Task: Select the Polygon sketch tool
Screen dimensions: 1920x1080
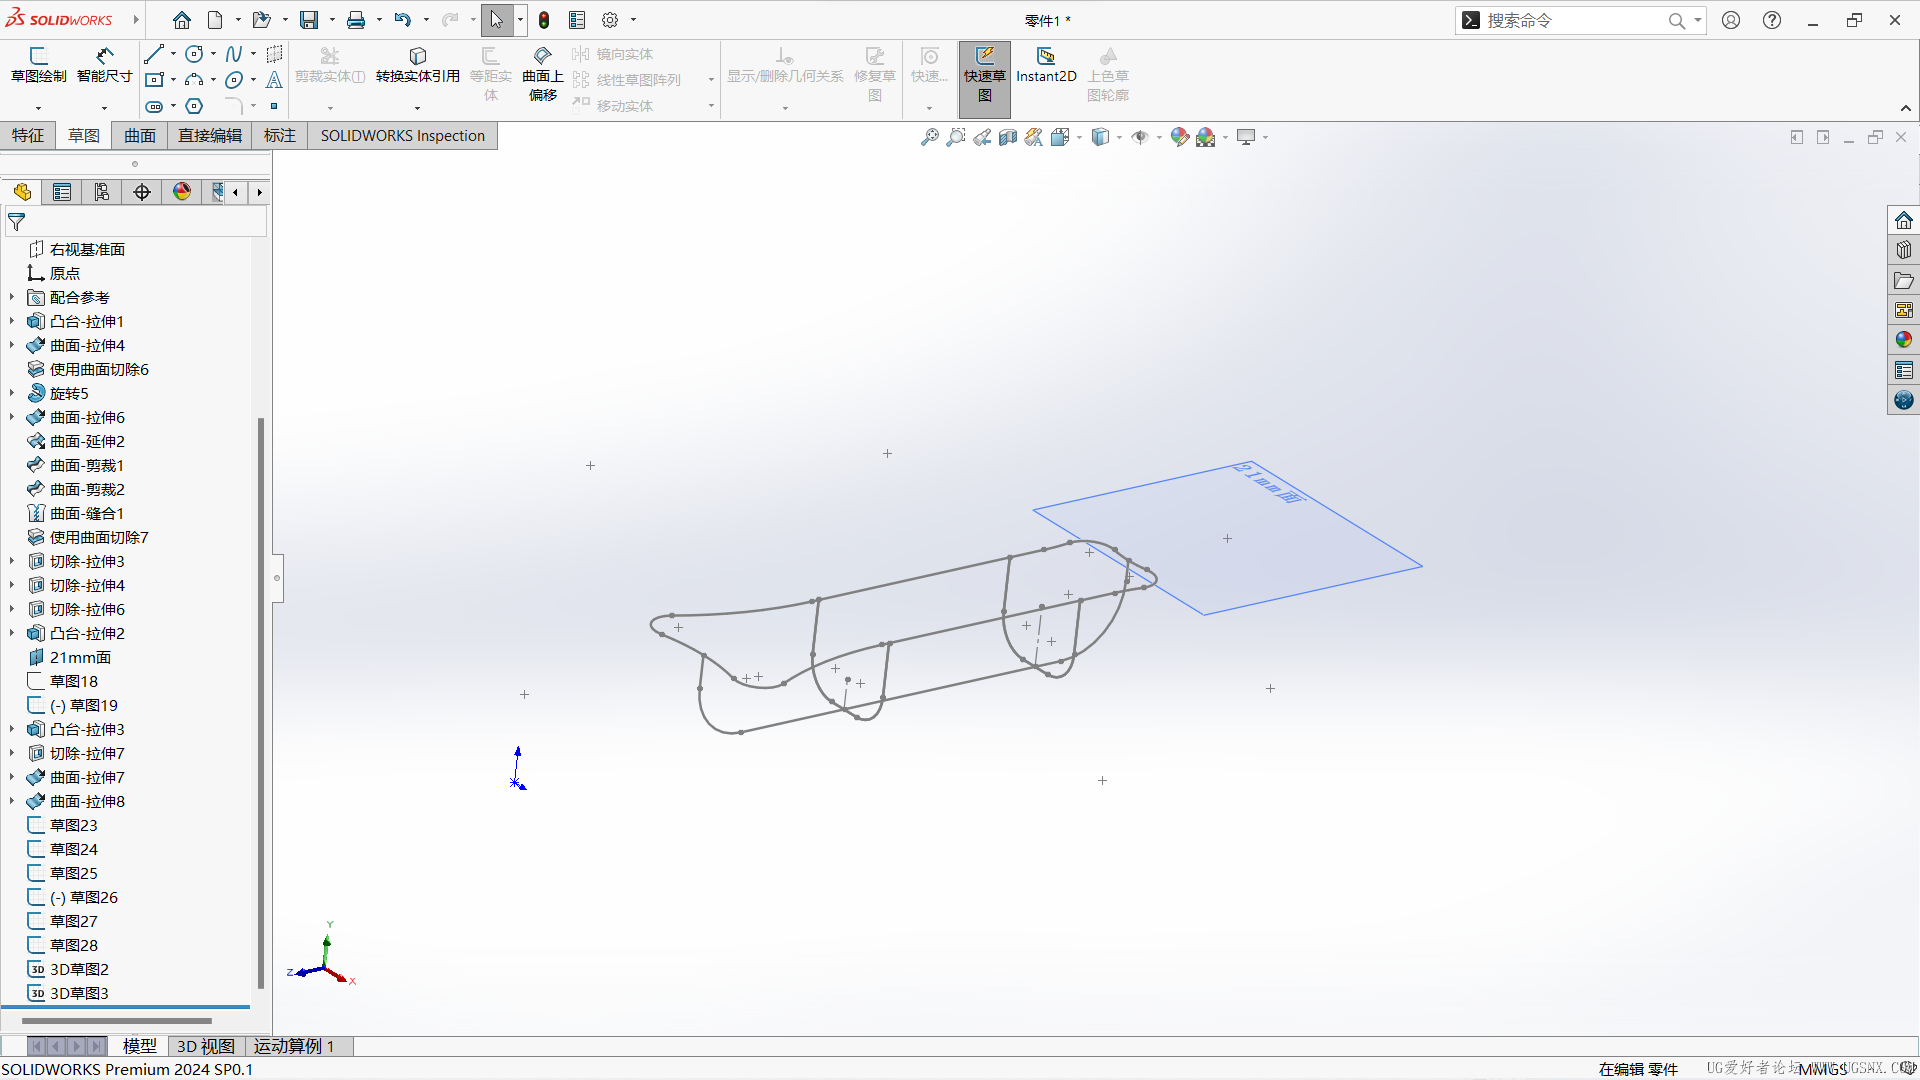Action: [194, 106]
